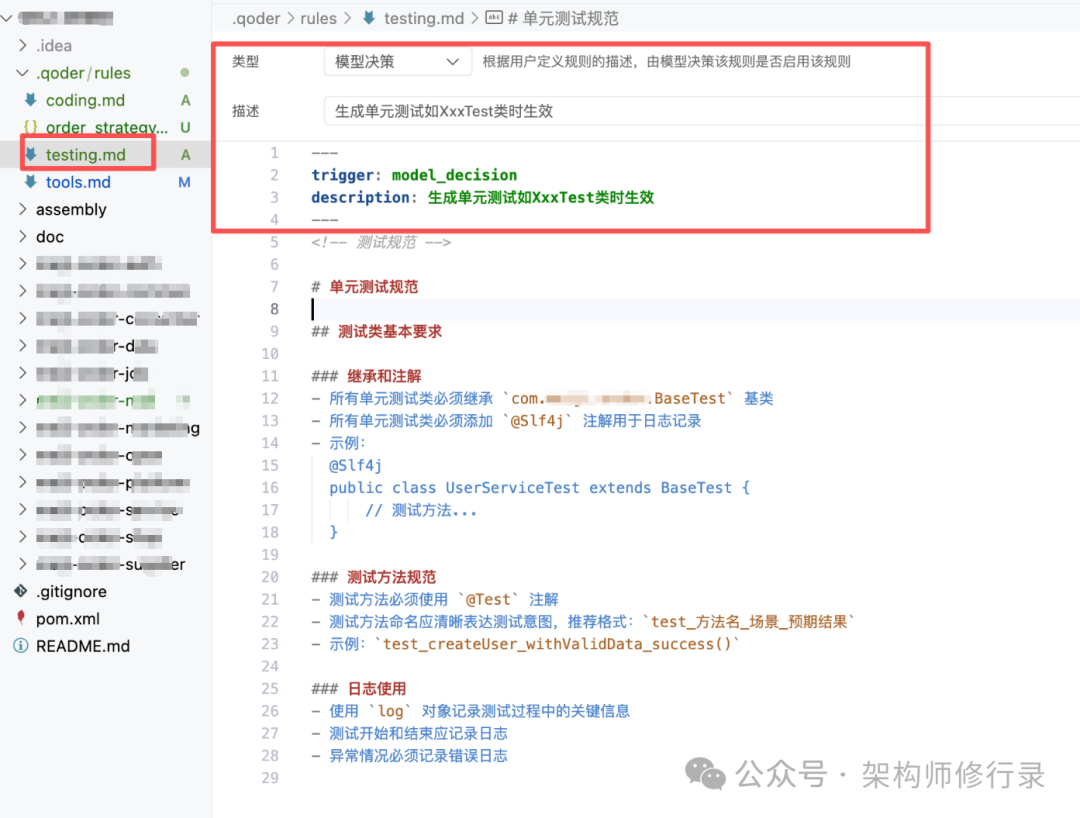Expand the doc folder chevron
The width and height of the screenshot is (1080, 818).
pyautogui.click(x=23, y=236)
